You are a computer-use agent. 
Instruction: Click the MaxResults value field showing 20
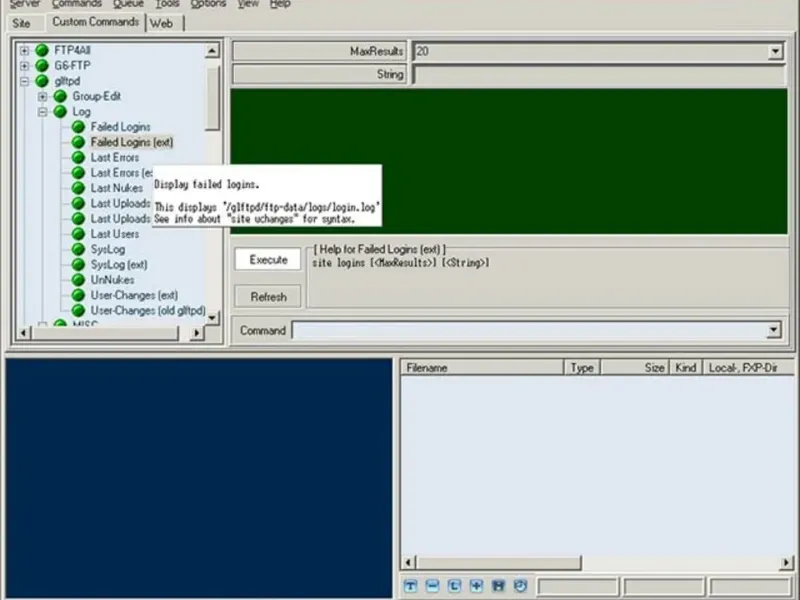point(590,51)
